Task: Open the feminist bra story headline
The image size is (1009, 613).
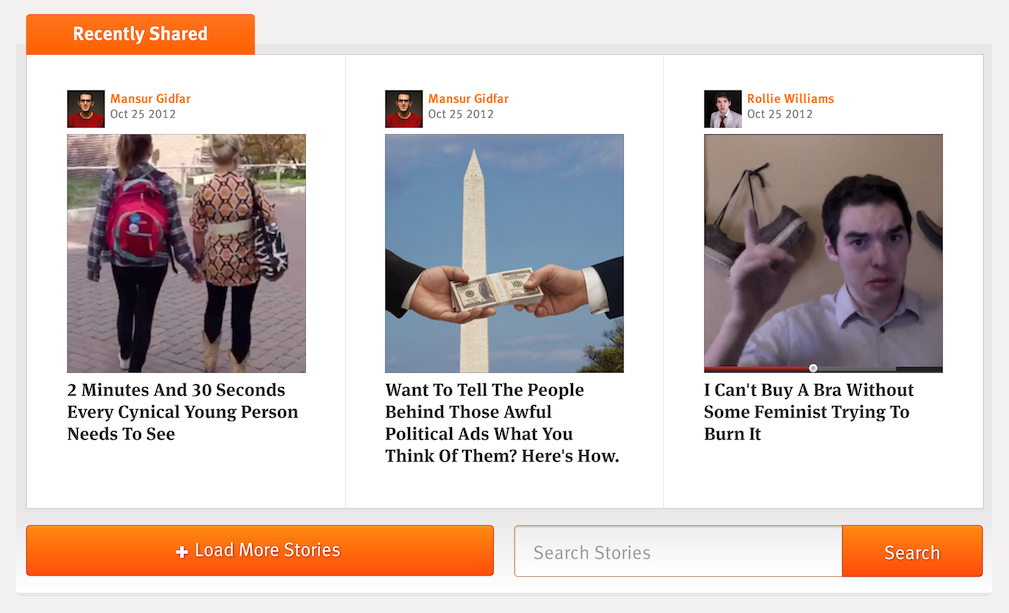Action: pos(806,412)
